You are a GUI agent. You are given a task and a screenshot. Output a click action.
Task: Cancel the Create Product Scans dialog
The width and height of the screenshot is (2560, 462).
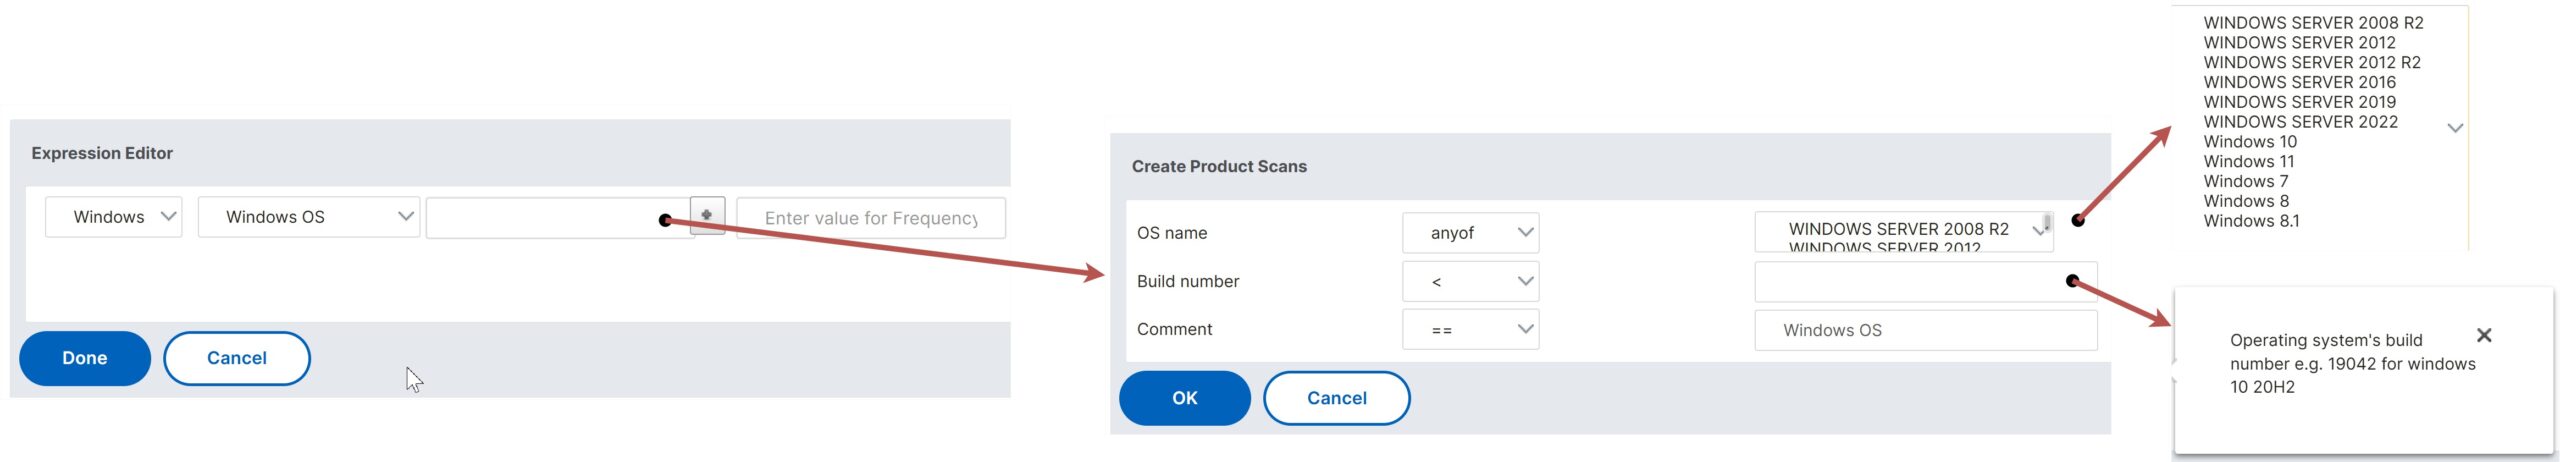click(1337, 398)
